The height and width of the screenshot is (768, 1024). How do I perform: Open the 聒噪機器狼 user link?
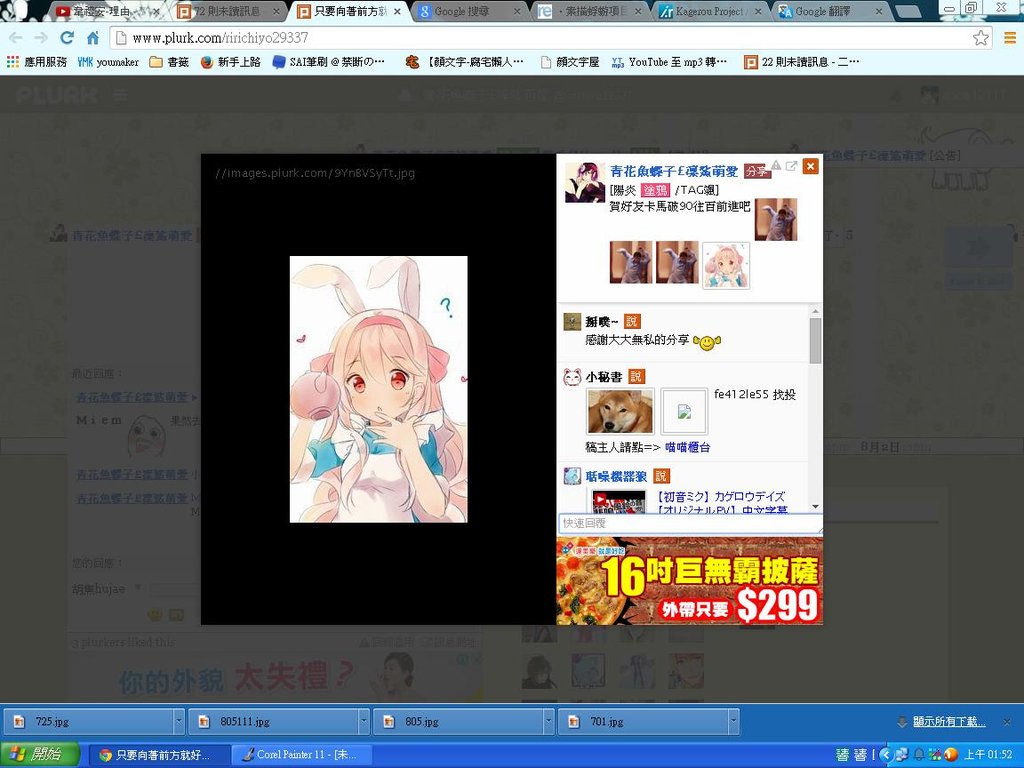tap(616, 476)
